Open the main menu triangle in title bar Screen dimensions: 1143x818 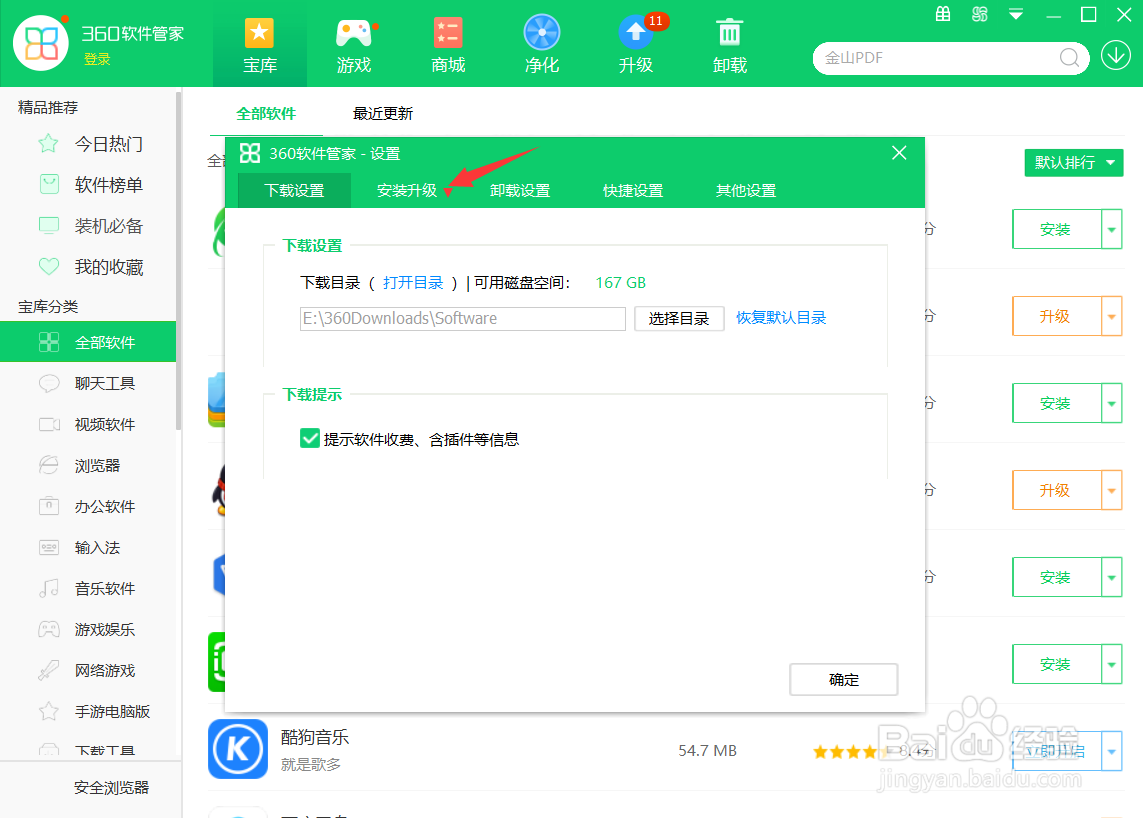pos(1015,14)
